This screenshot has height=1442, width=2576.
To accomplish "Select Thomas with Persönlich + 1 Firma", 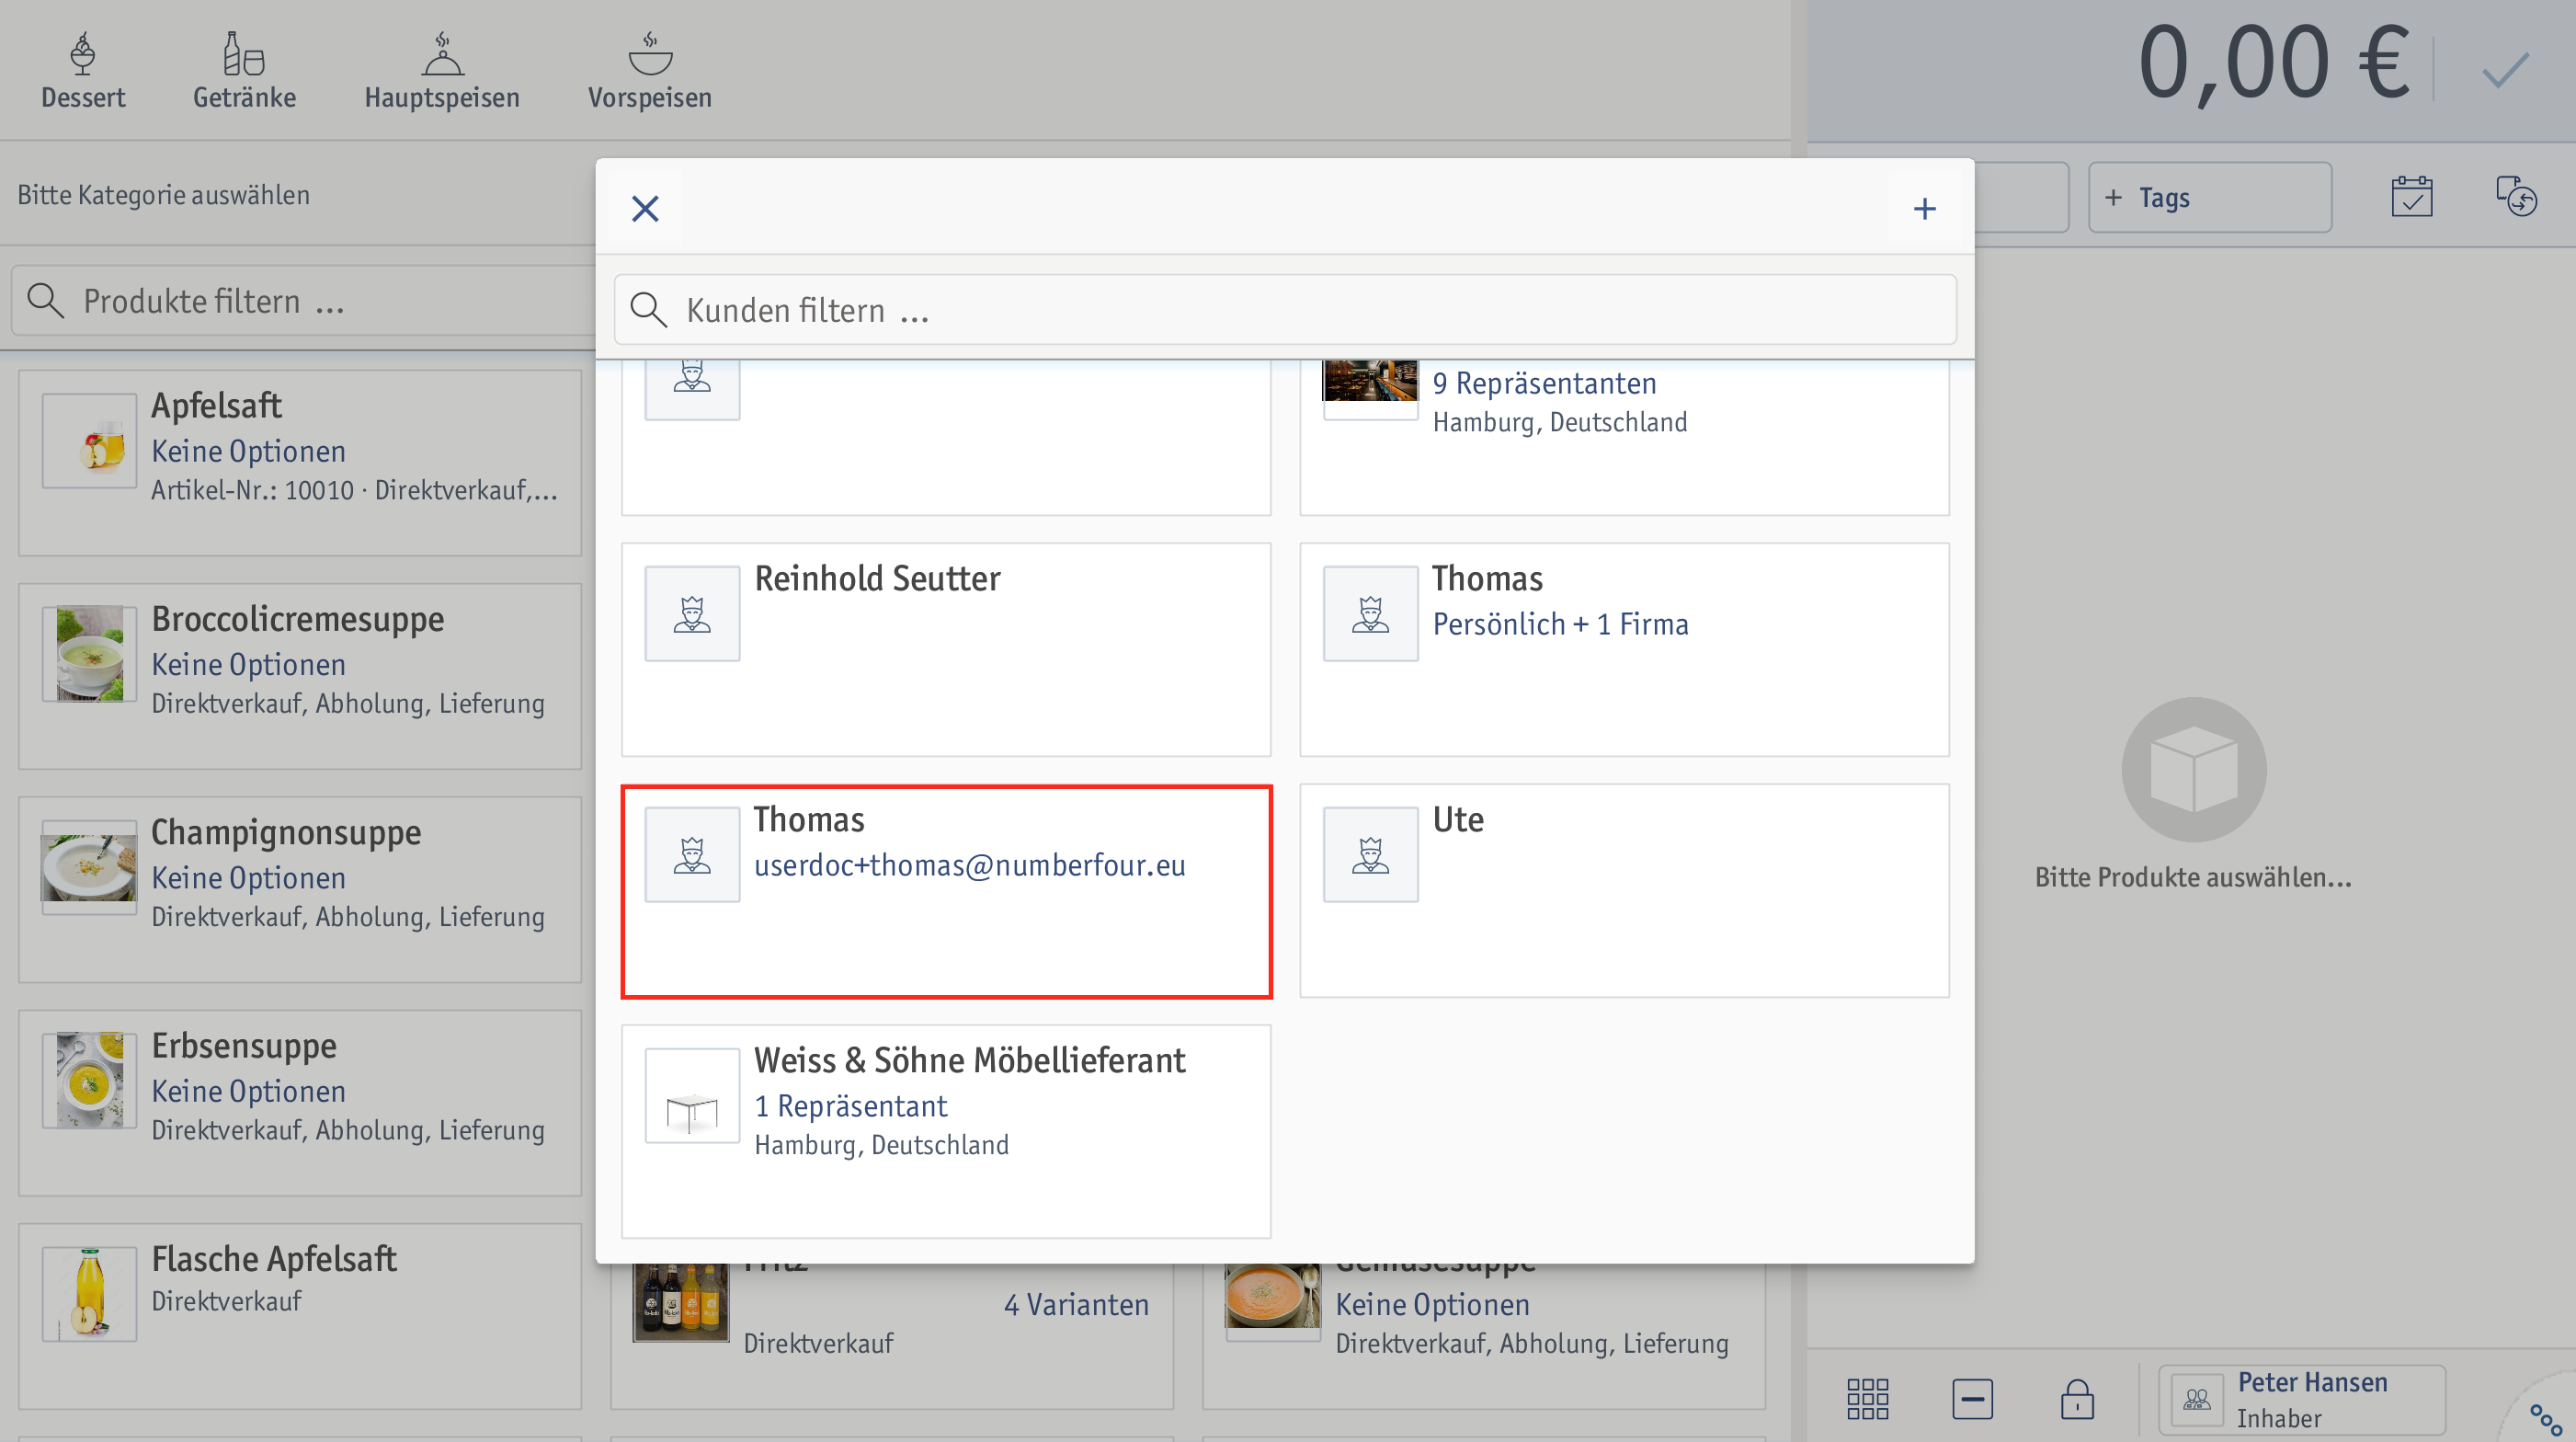I will (x=1624, y=650).
